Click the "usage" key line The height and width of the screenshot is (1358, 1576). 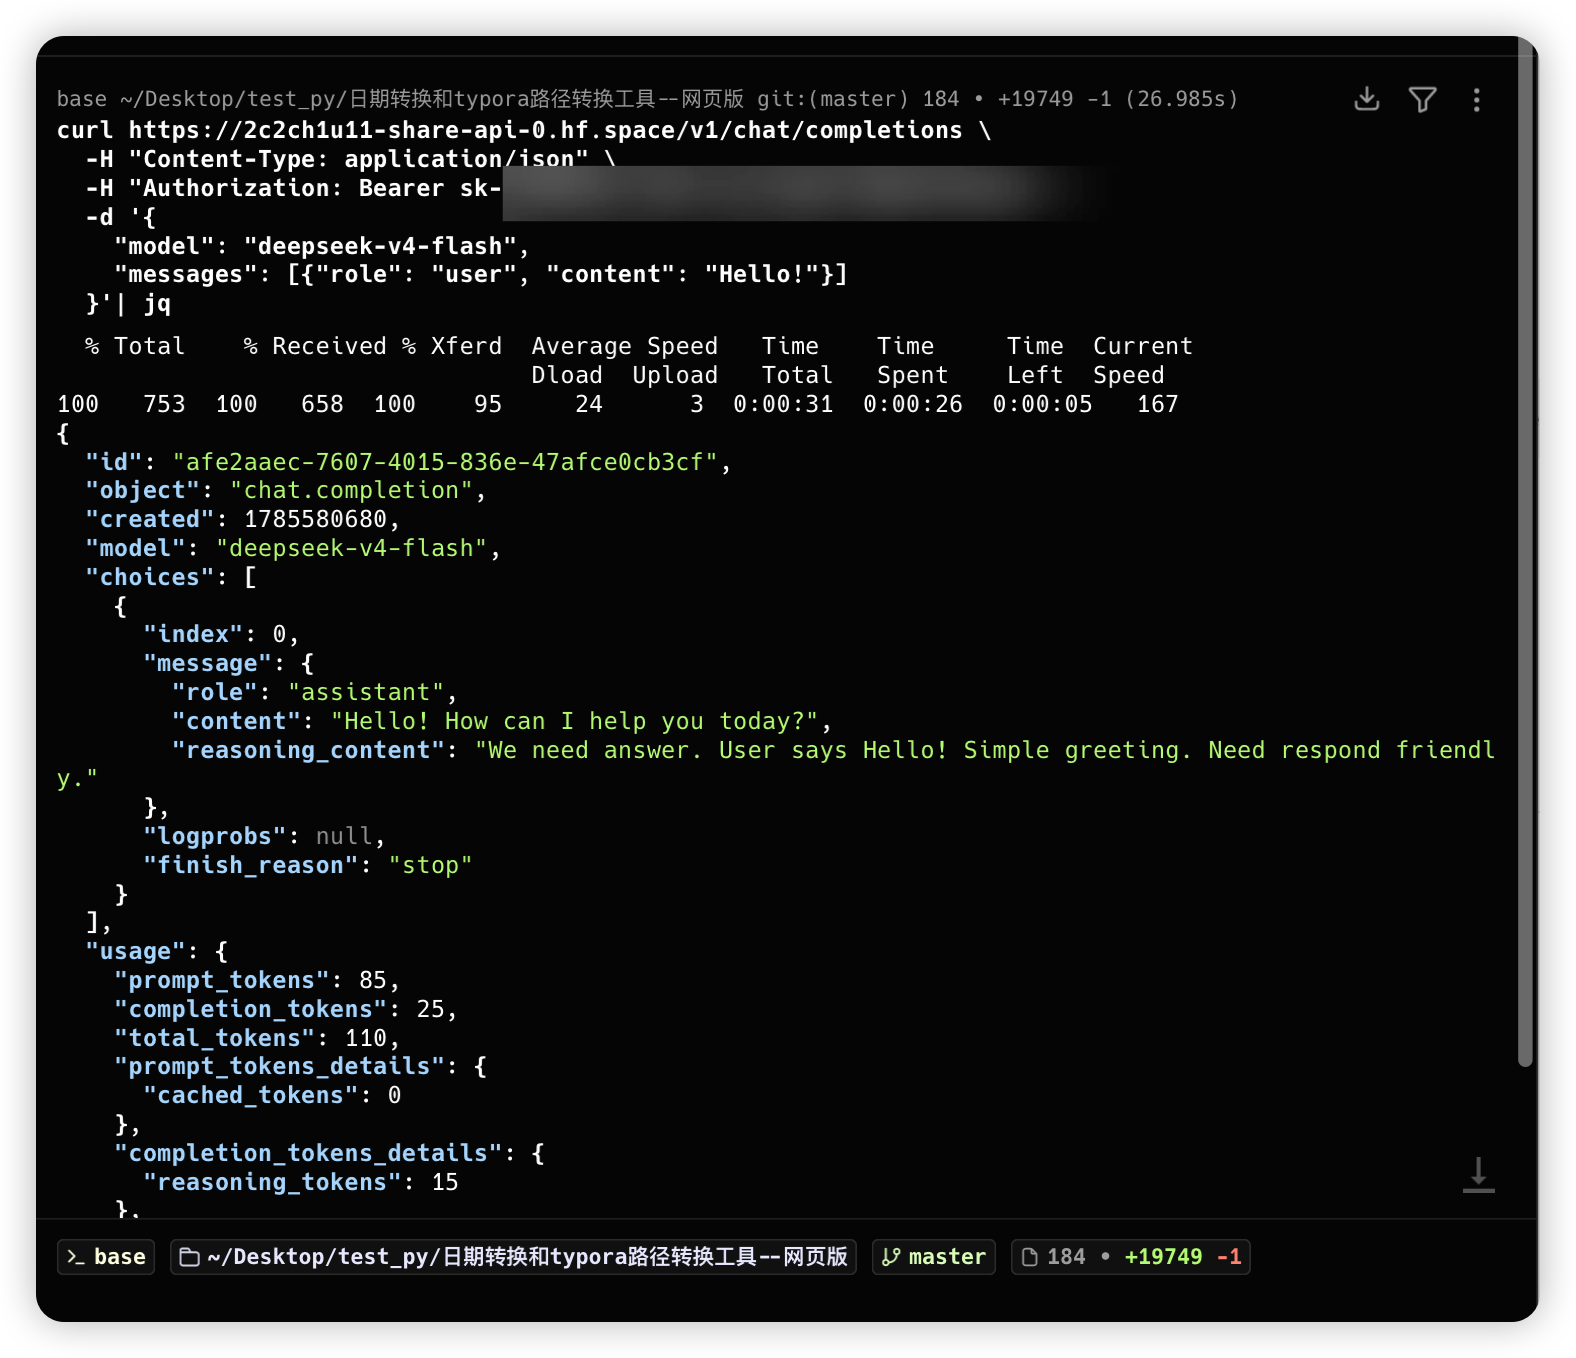(x=157, y=951)
